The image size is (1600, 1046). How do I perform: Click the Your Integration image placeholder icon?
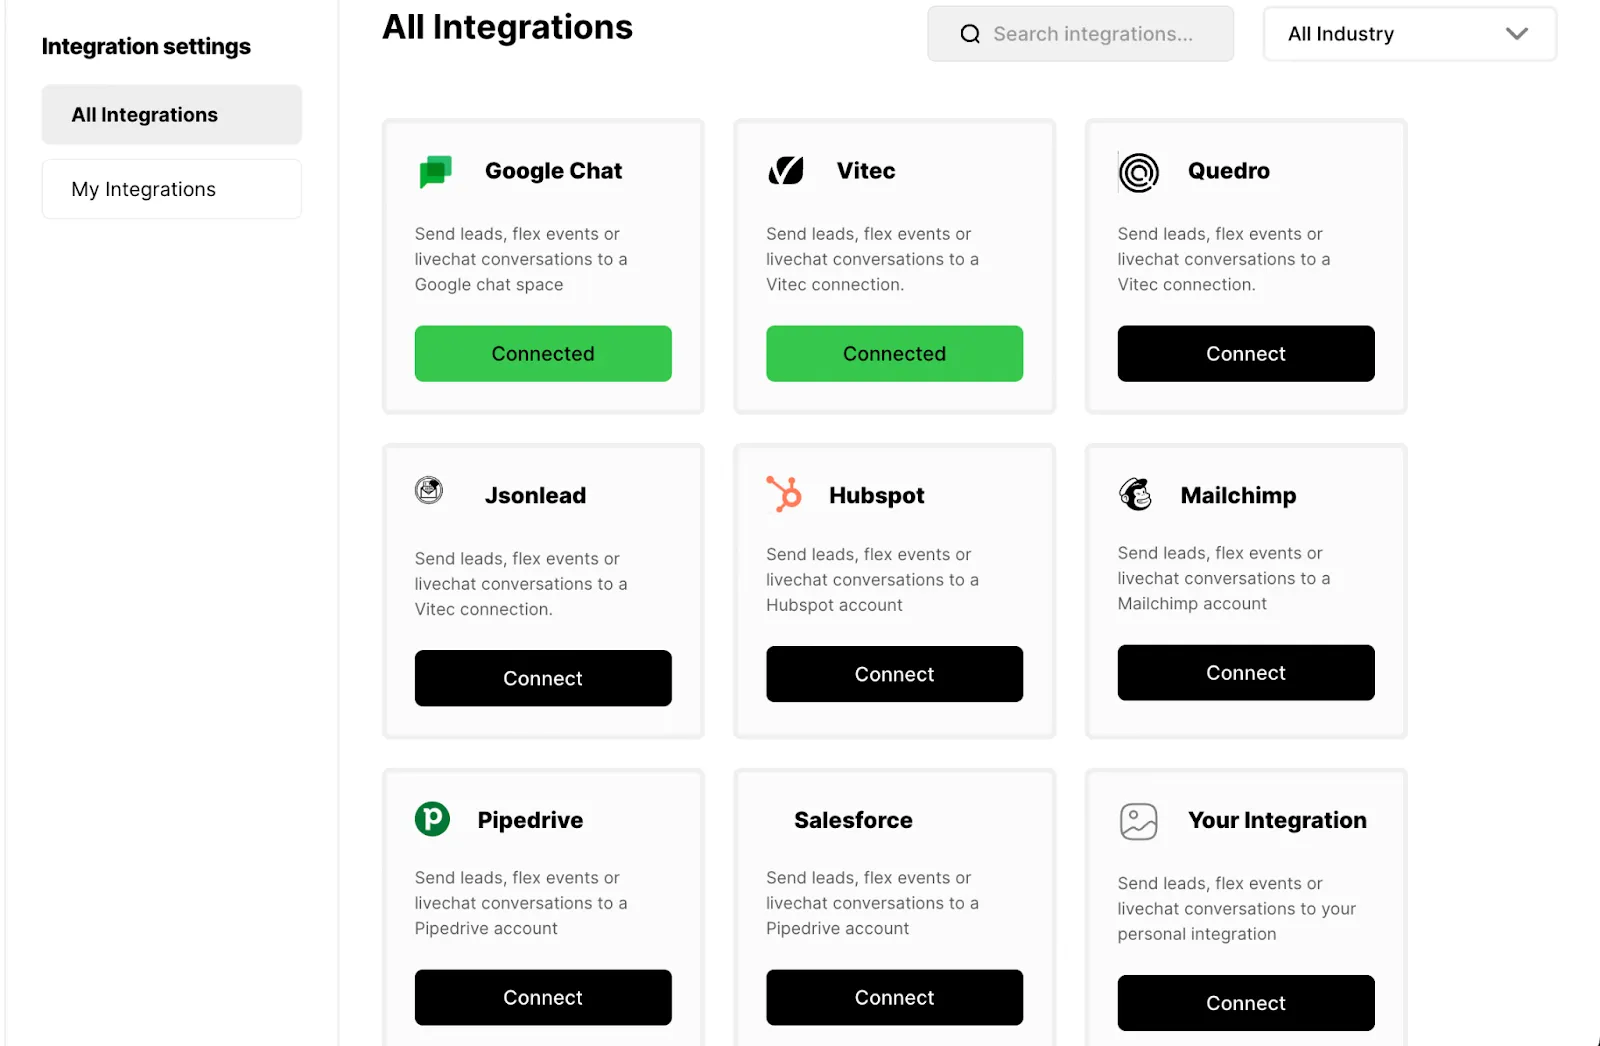click(x=1138, y=822)
